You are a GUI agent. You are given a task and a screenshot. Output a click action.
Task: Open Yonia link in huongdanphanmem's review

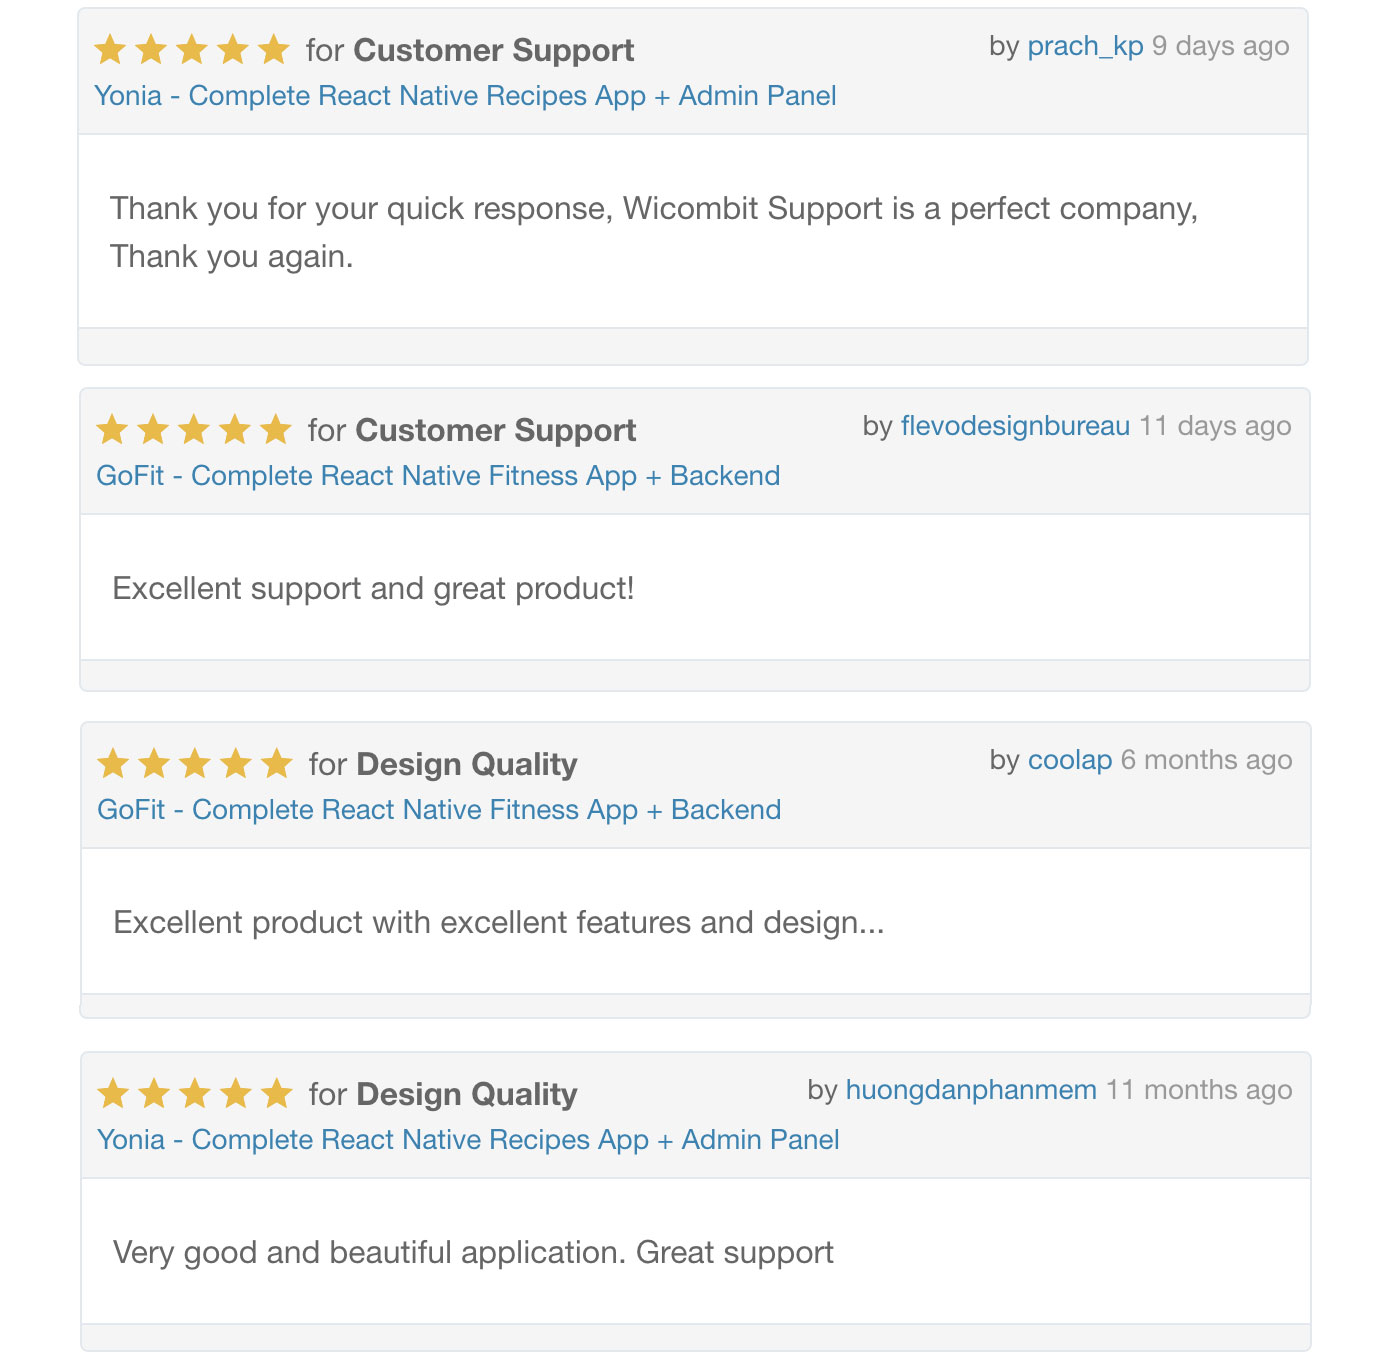click(x=468, y=1140)
